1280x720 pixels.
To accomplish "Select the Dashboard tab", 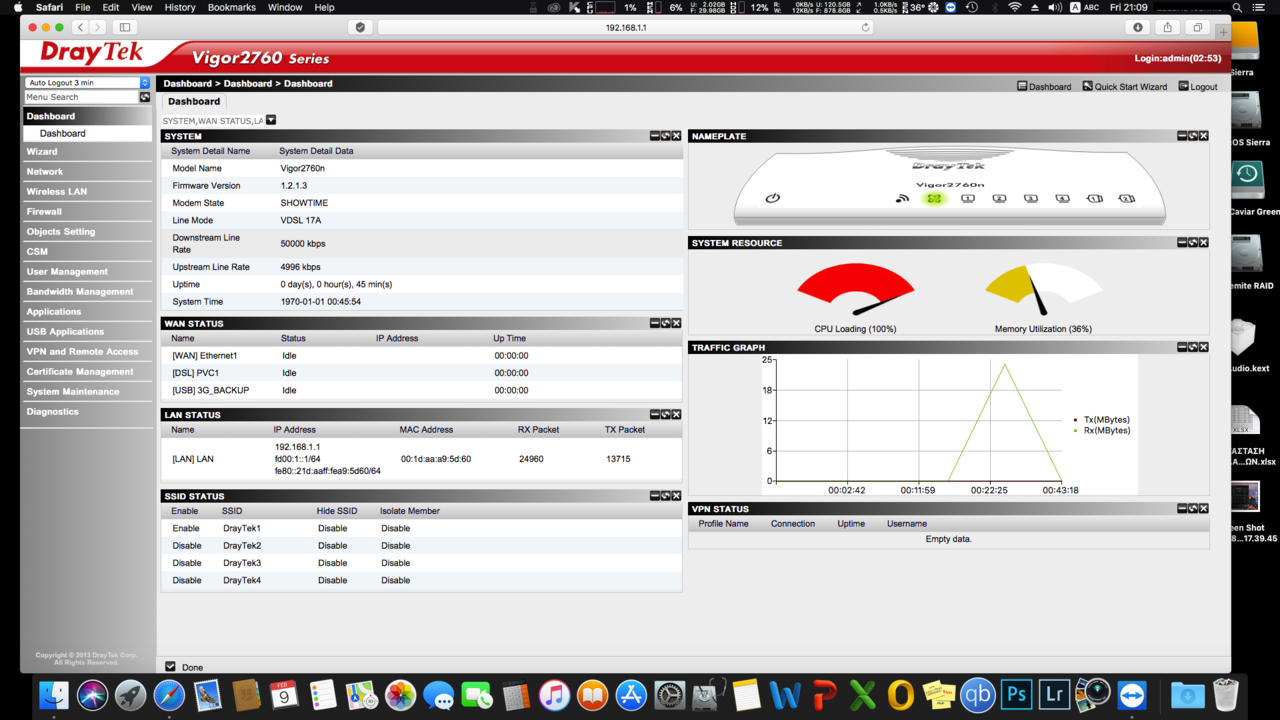I will 194,101.
